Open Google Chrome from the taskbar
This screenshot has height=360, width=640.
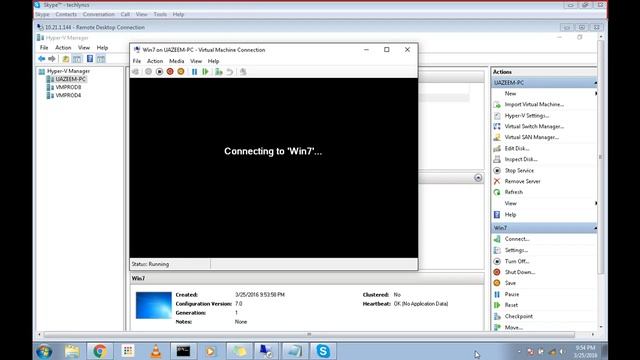(x=99, y=351)
